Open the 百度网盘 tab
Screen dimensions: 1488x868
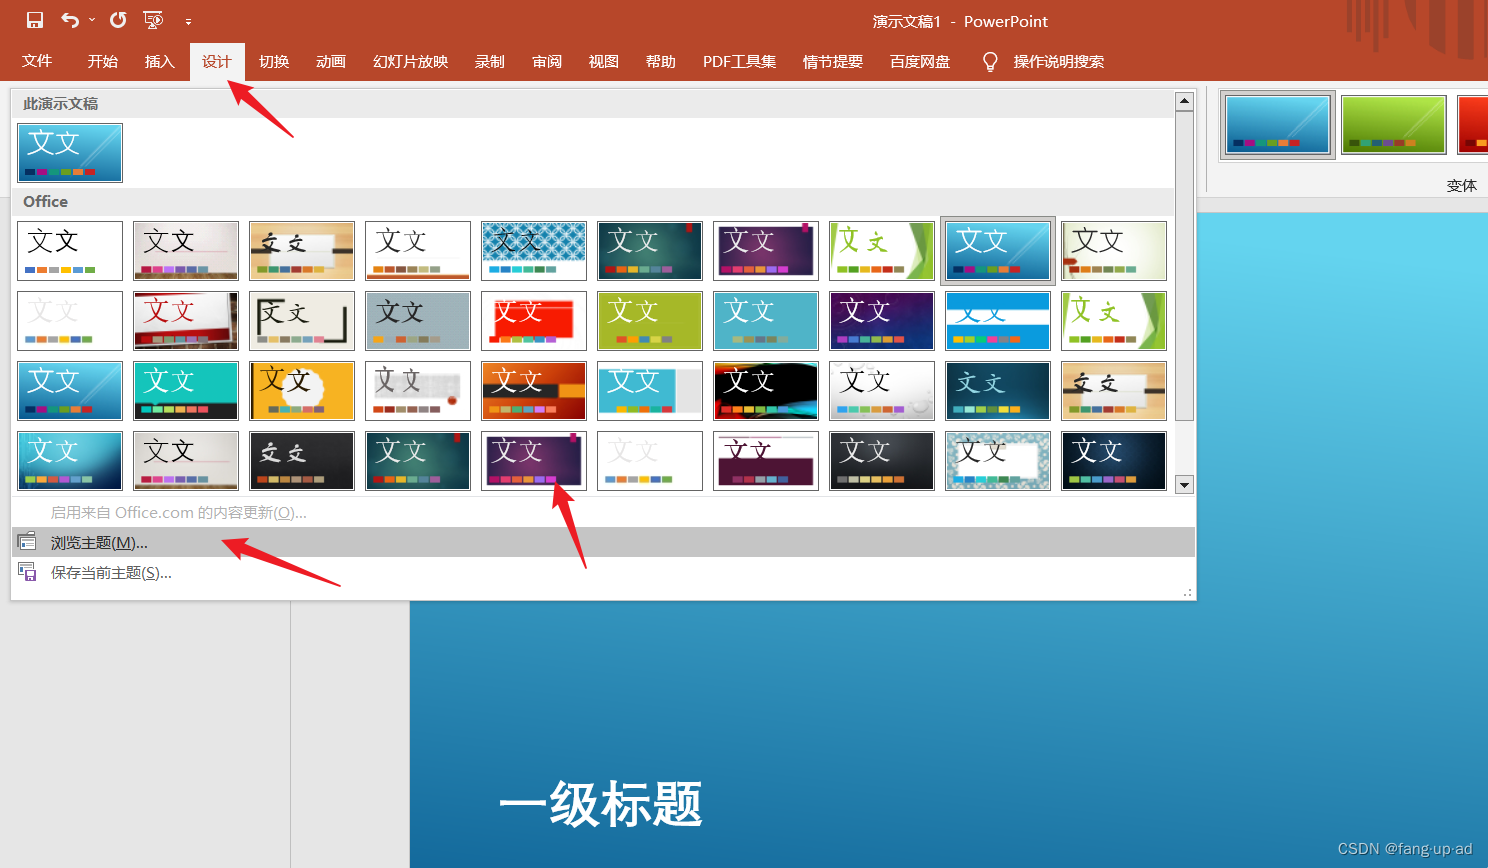pyautogui.click(x=920, y=61)
